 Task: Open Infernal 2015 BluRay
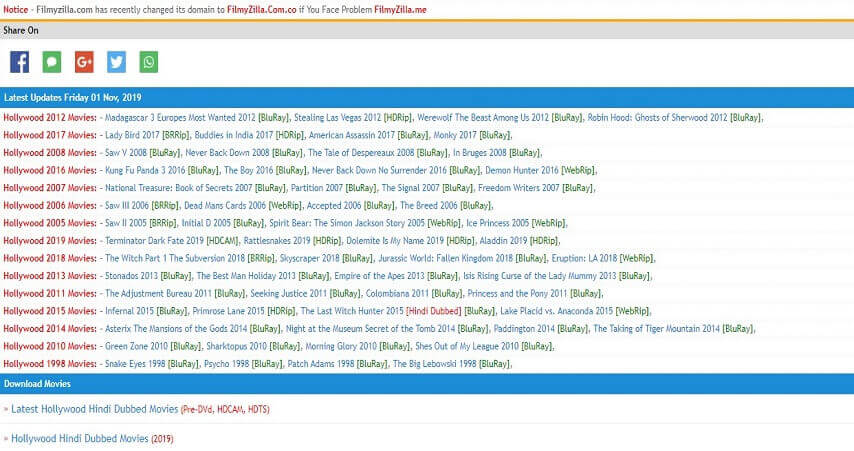click(146, 311)
